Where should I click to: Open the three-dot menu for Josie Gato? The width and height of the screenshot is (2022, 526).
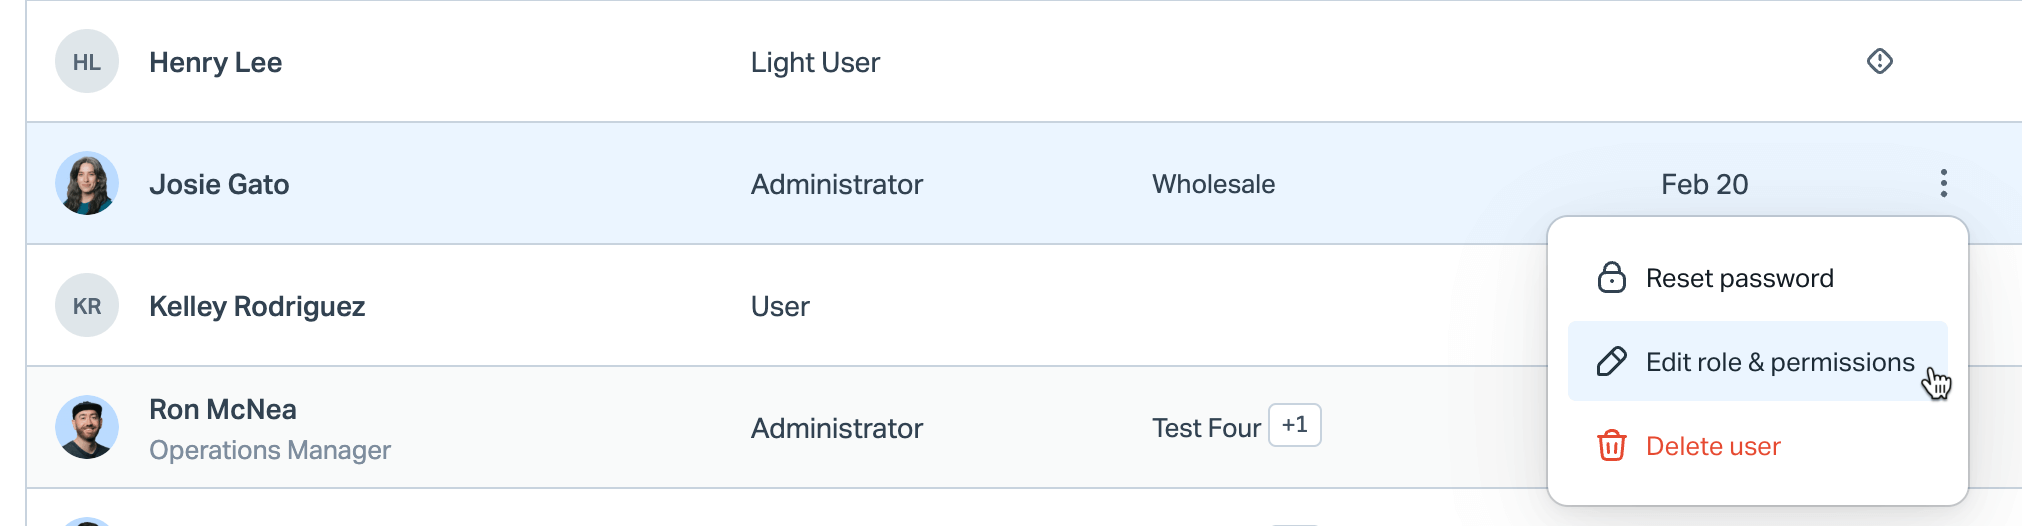click(x=1943, y=183)
